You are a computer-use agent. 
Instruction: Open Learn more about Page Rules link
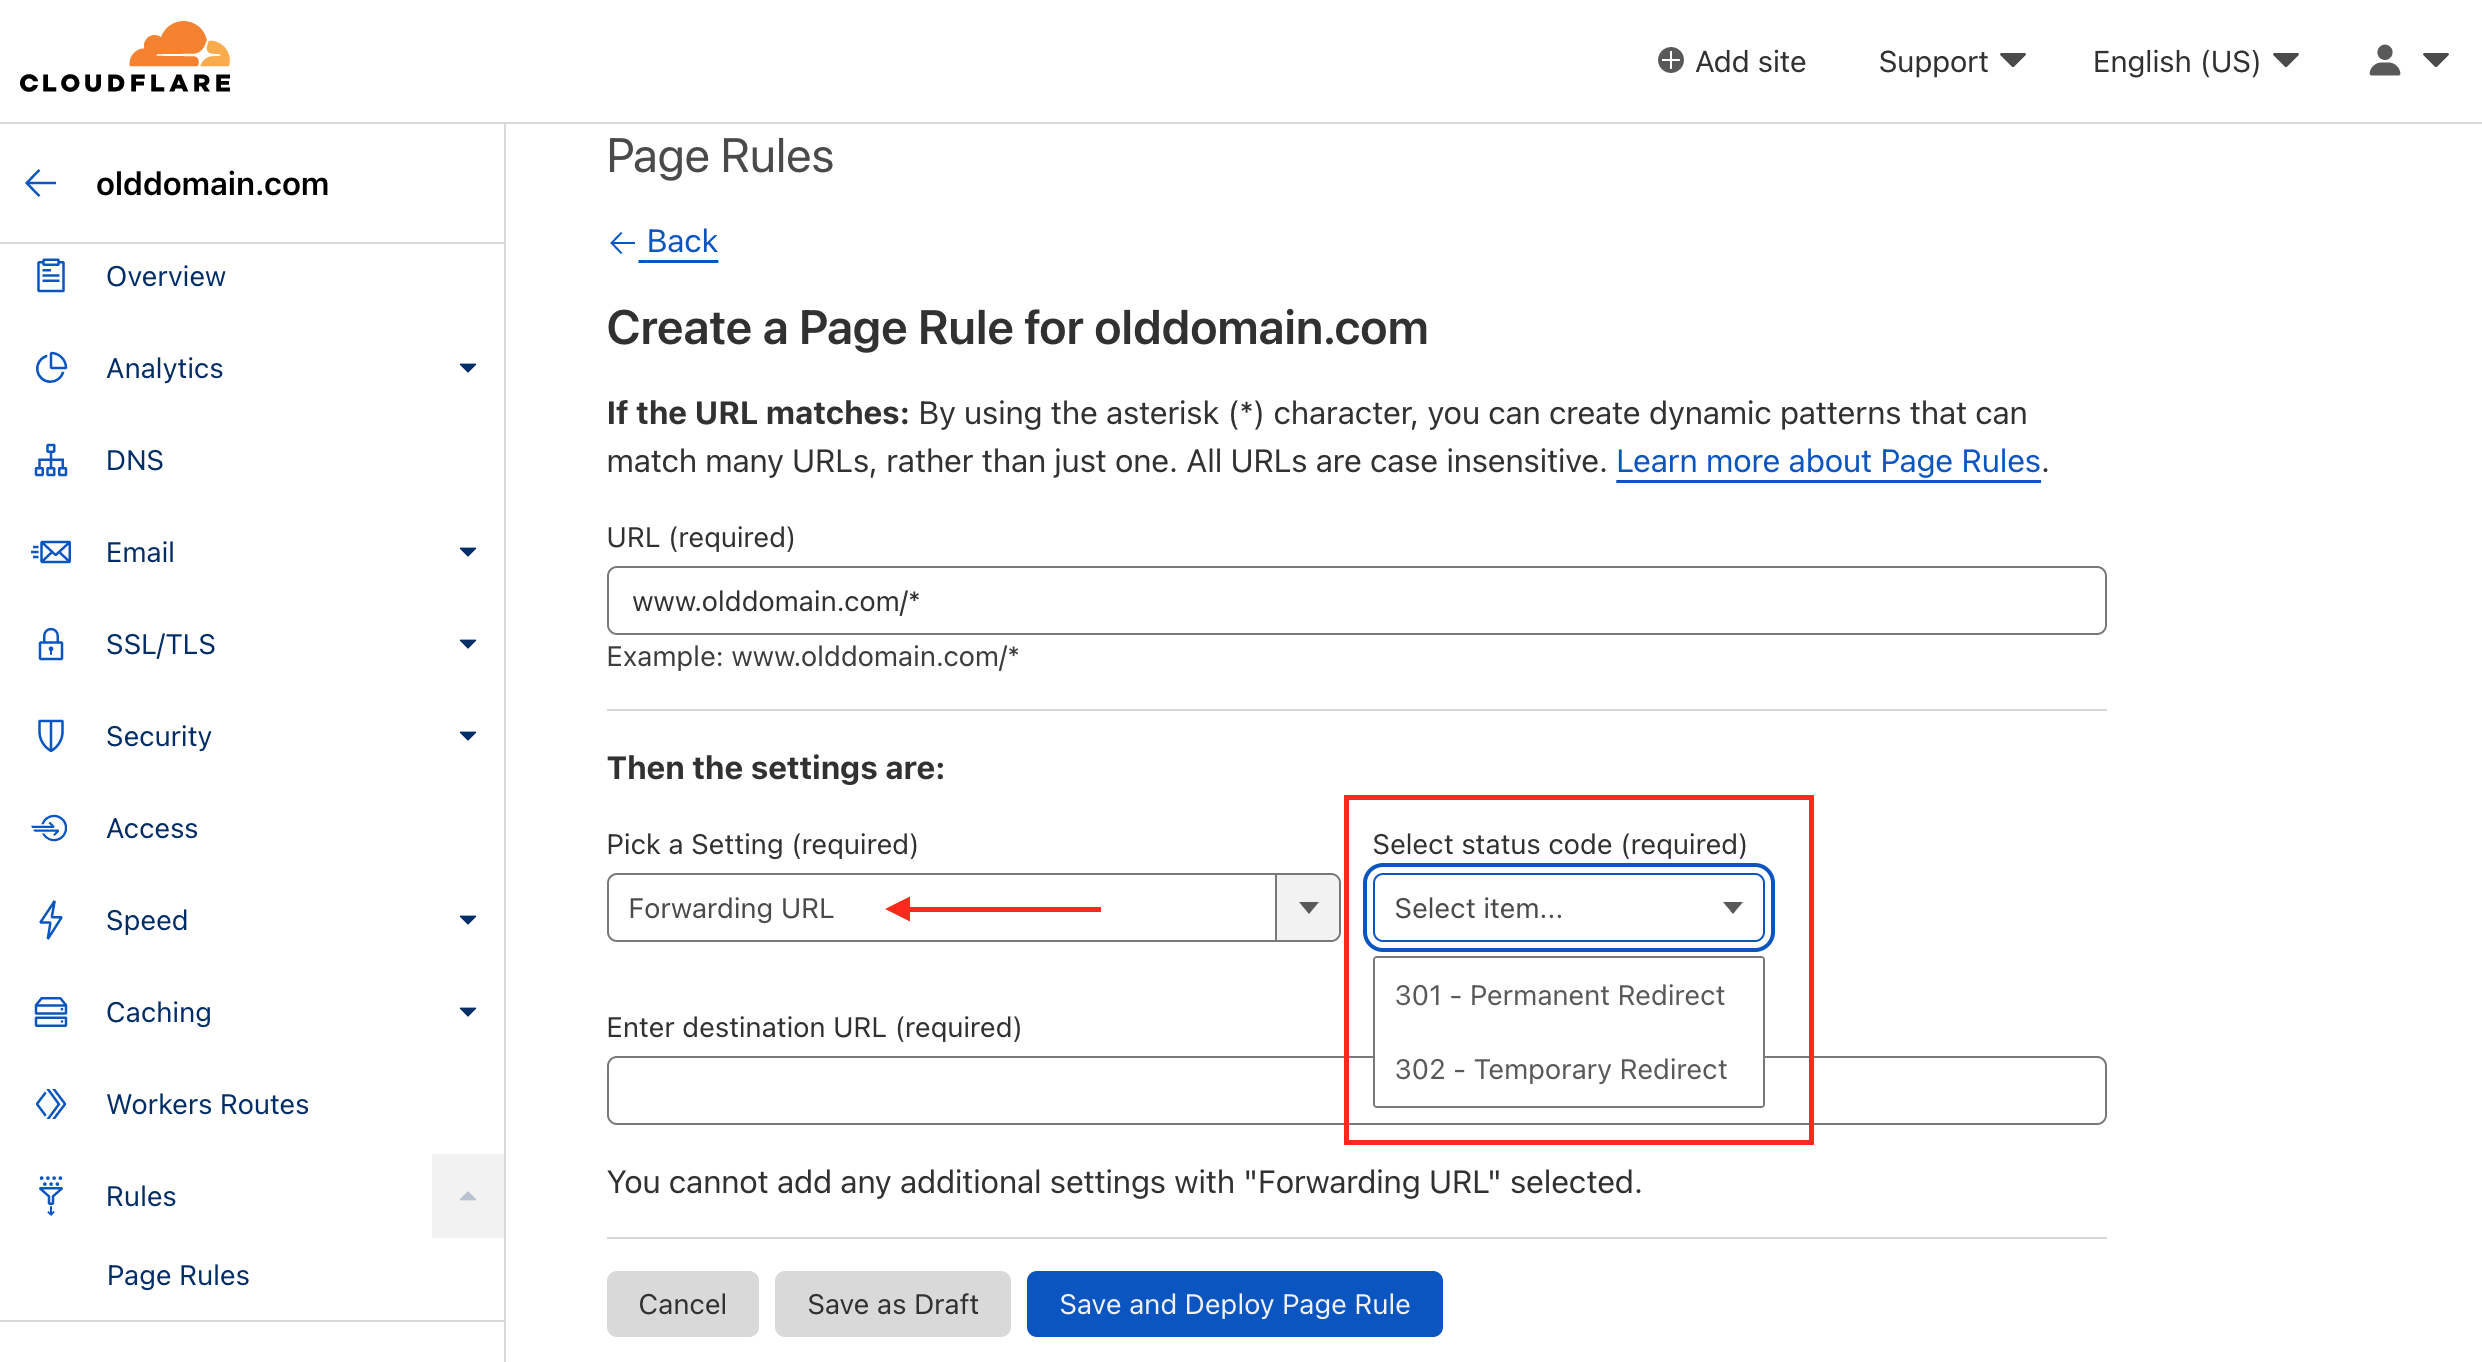(x=1828, y=461)
